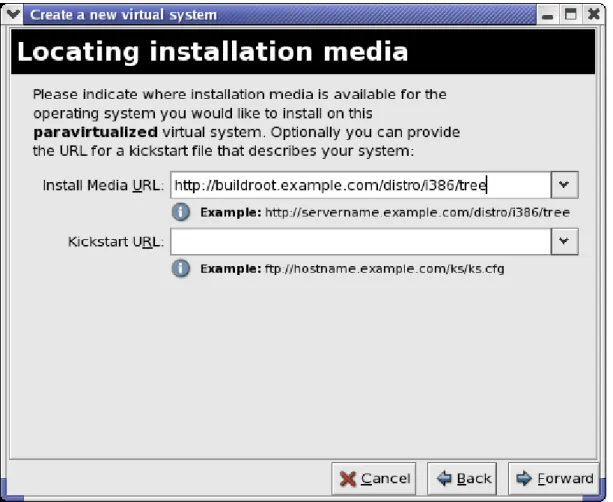Click the Kickstart URL text field

point(360,242)
